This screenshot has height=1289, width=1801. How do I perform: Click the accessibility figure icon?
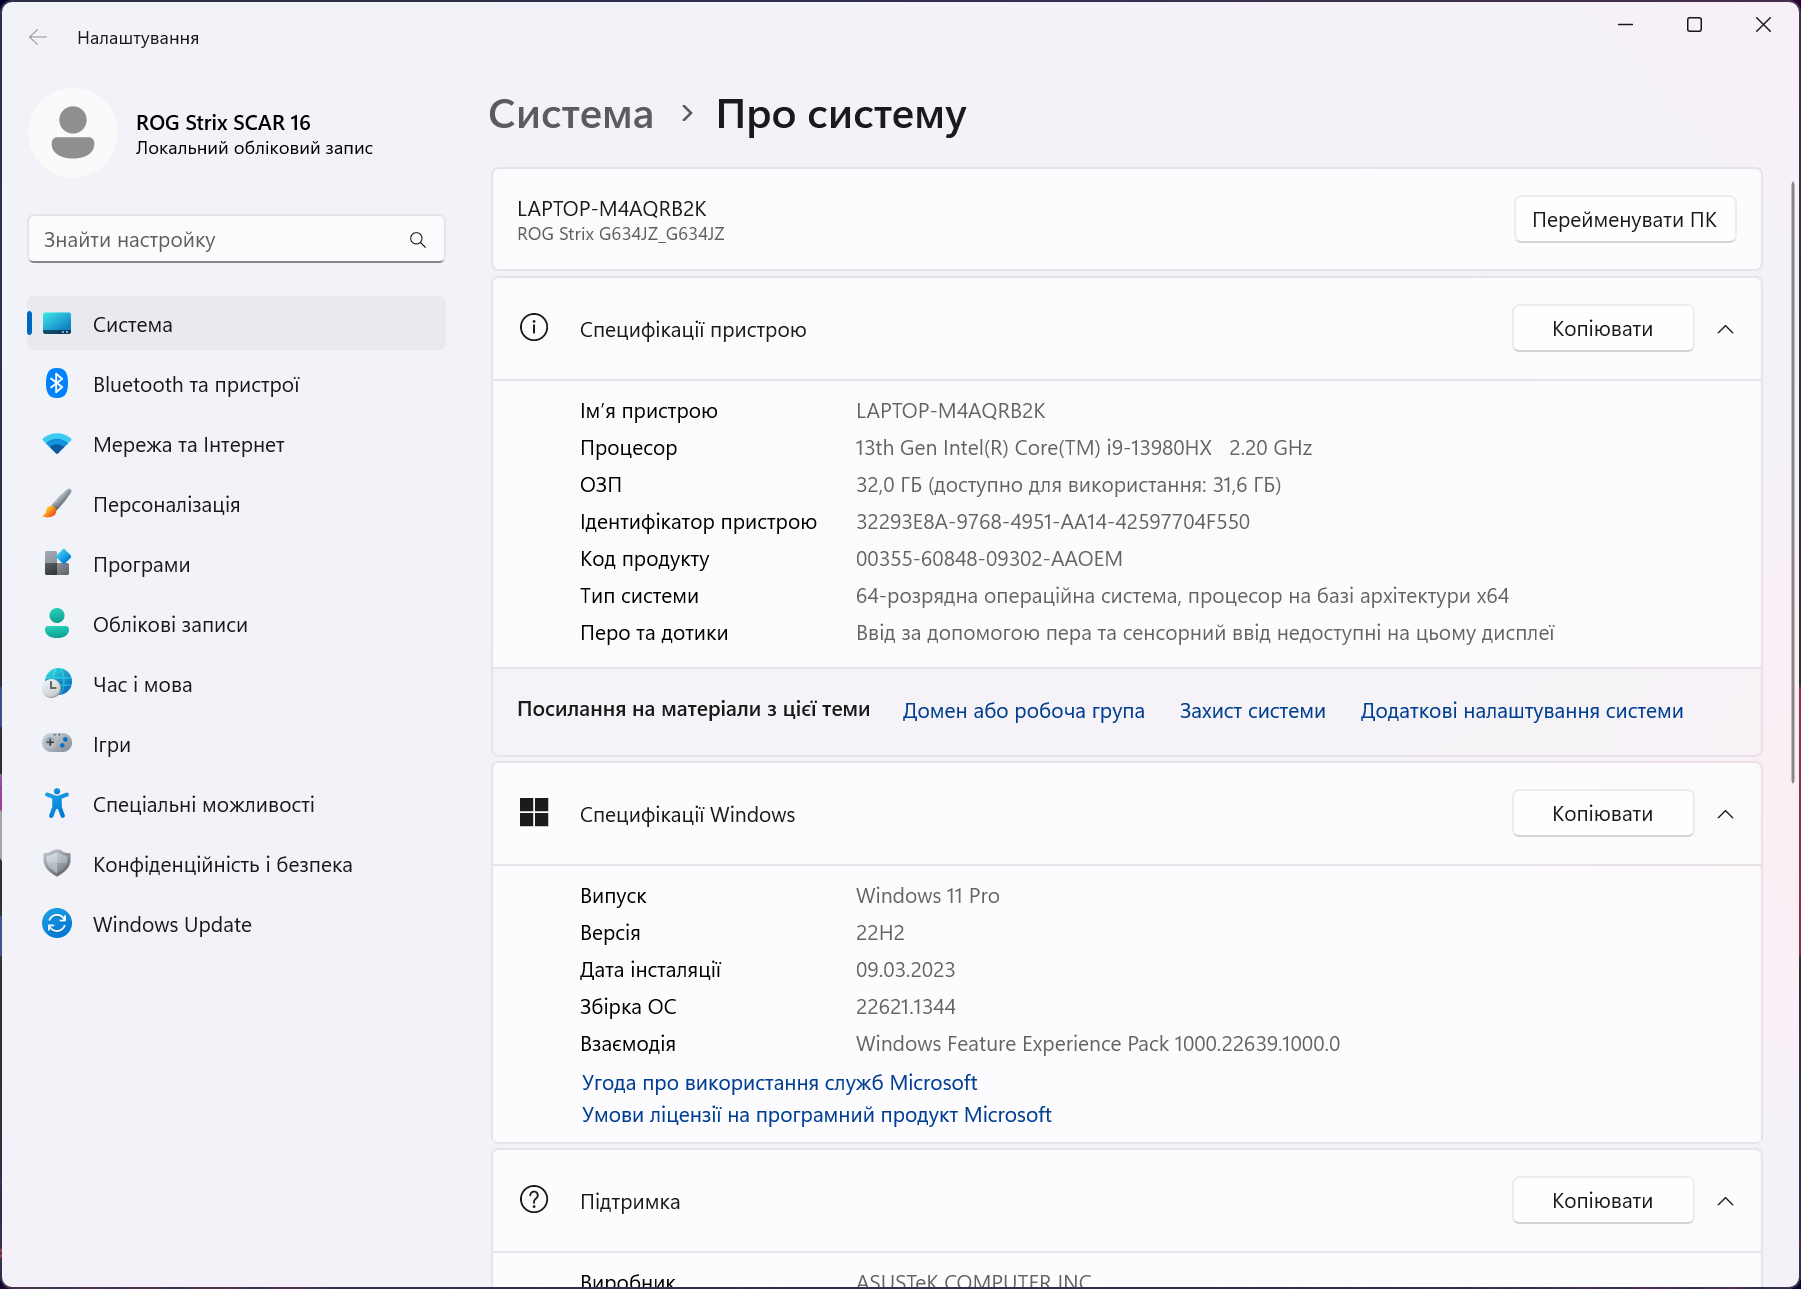(x=57, y=803)
